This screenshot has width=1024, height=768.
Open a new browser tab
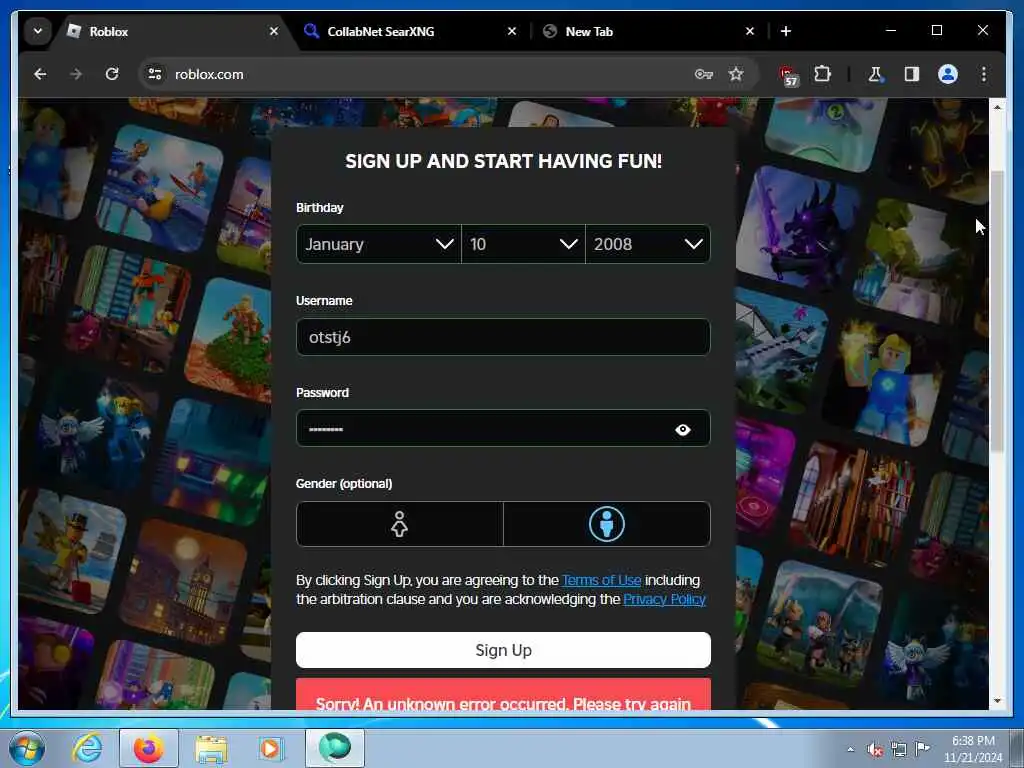786,31
